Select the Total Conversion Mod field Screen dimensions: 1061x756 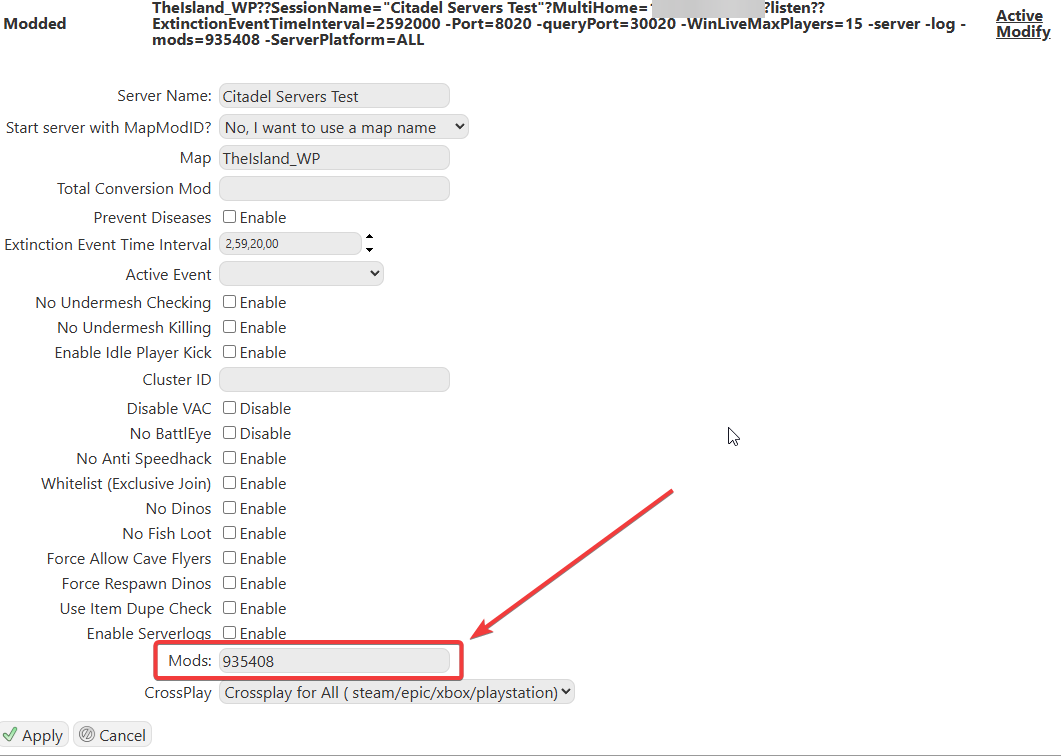point(334,188)
